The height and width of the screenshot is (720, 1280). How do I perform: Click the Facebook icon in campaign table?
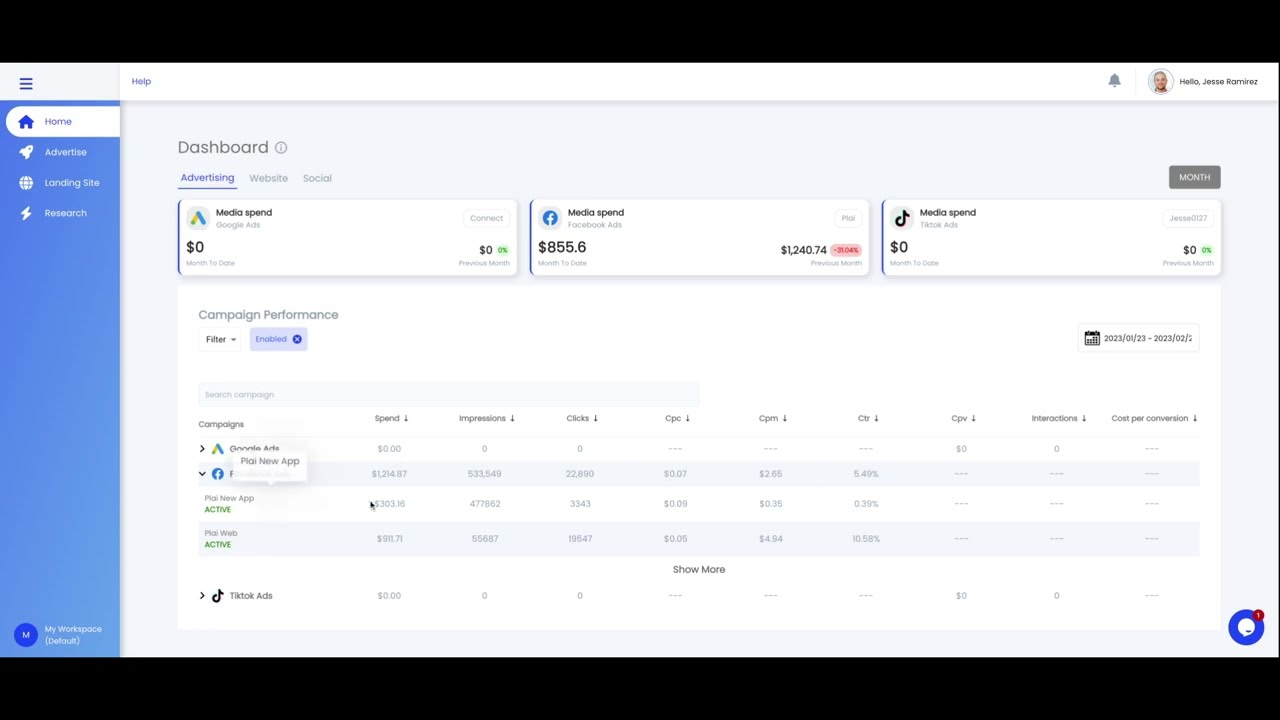[217, 474]
